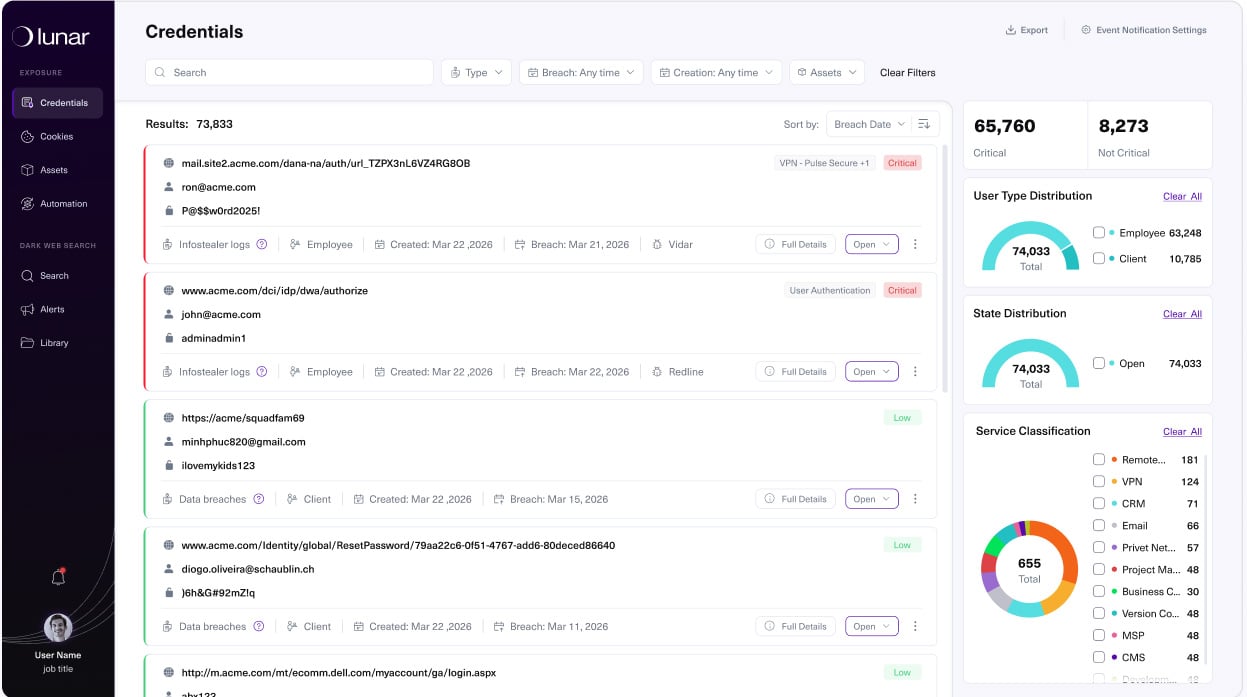Open the Open status dropdown on the Redline record
This screenshot has height=697, width=1247.
tap(871, 371)
